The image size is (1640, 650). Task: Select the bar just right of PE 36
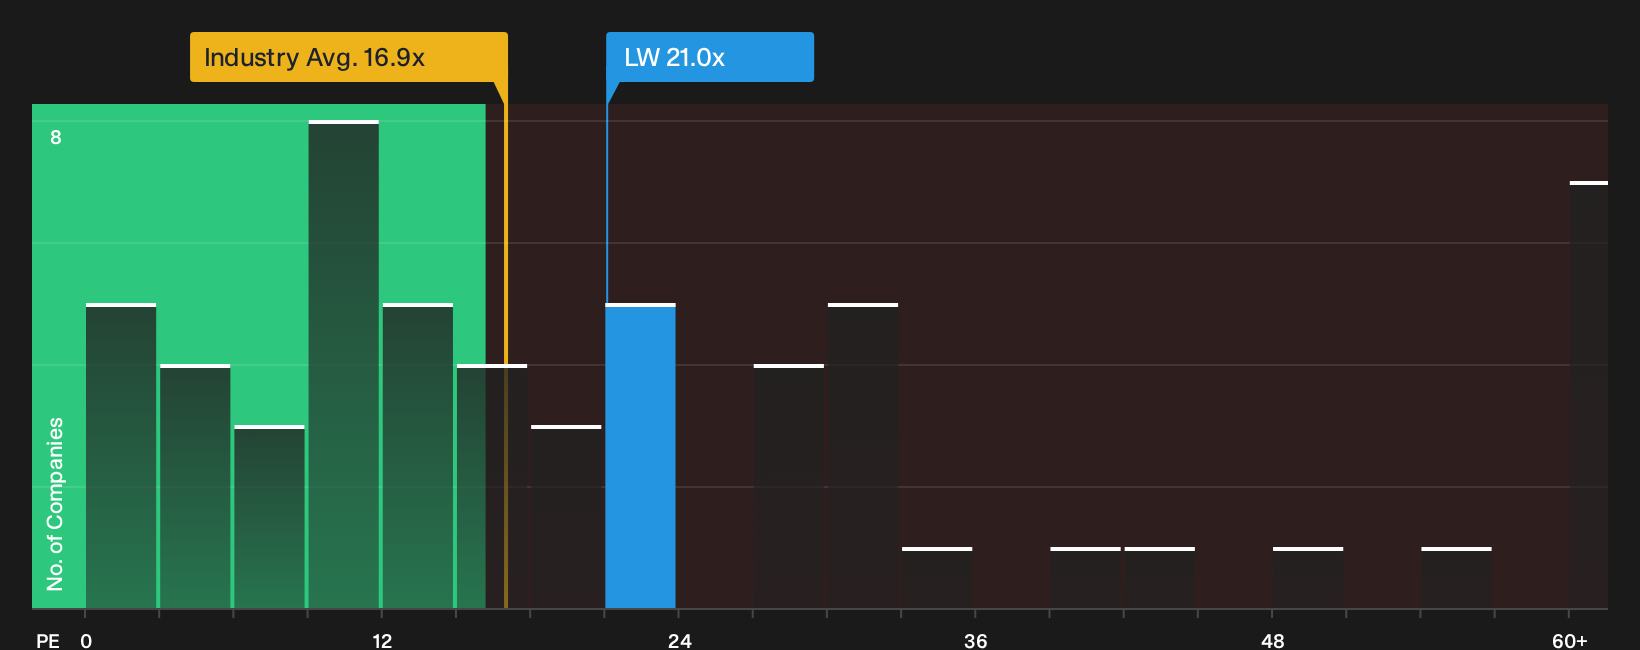[x=1086, y=578]
